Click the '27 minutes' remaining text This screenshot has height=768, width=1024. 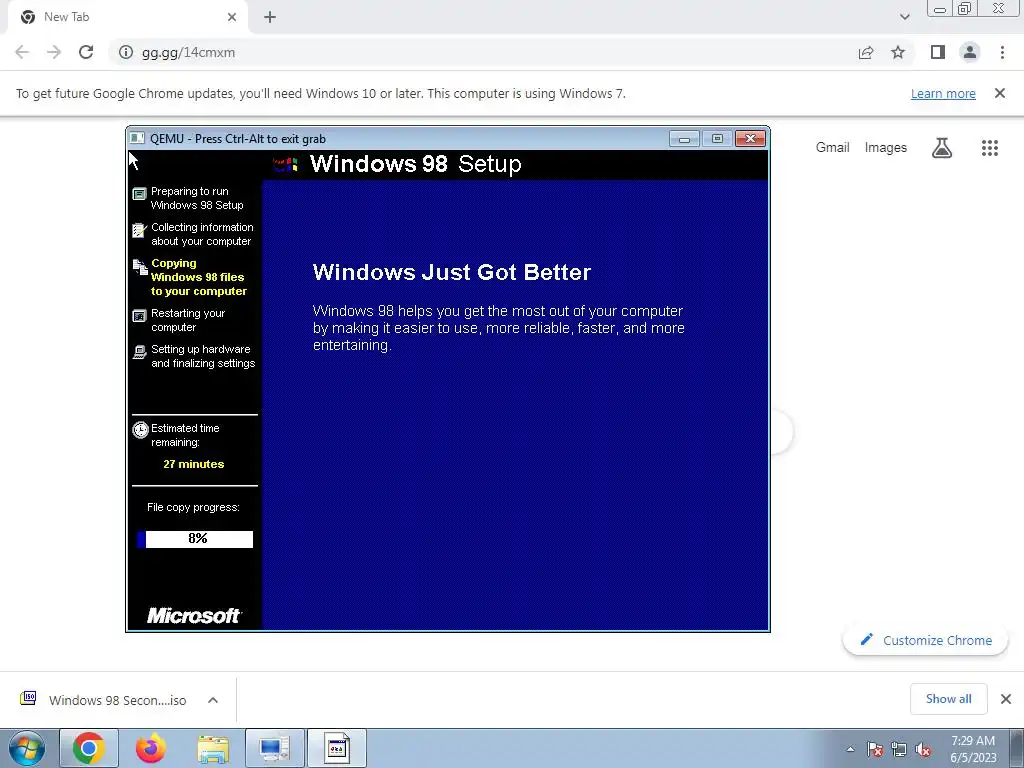coord(193,464)
